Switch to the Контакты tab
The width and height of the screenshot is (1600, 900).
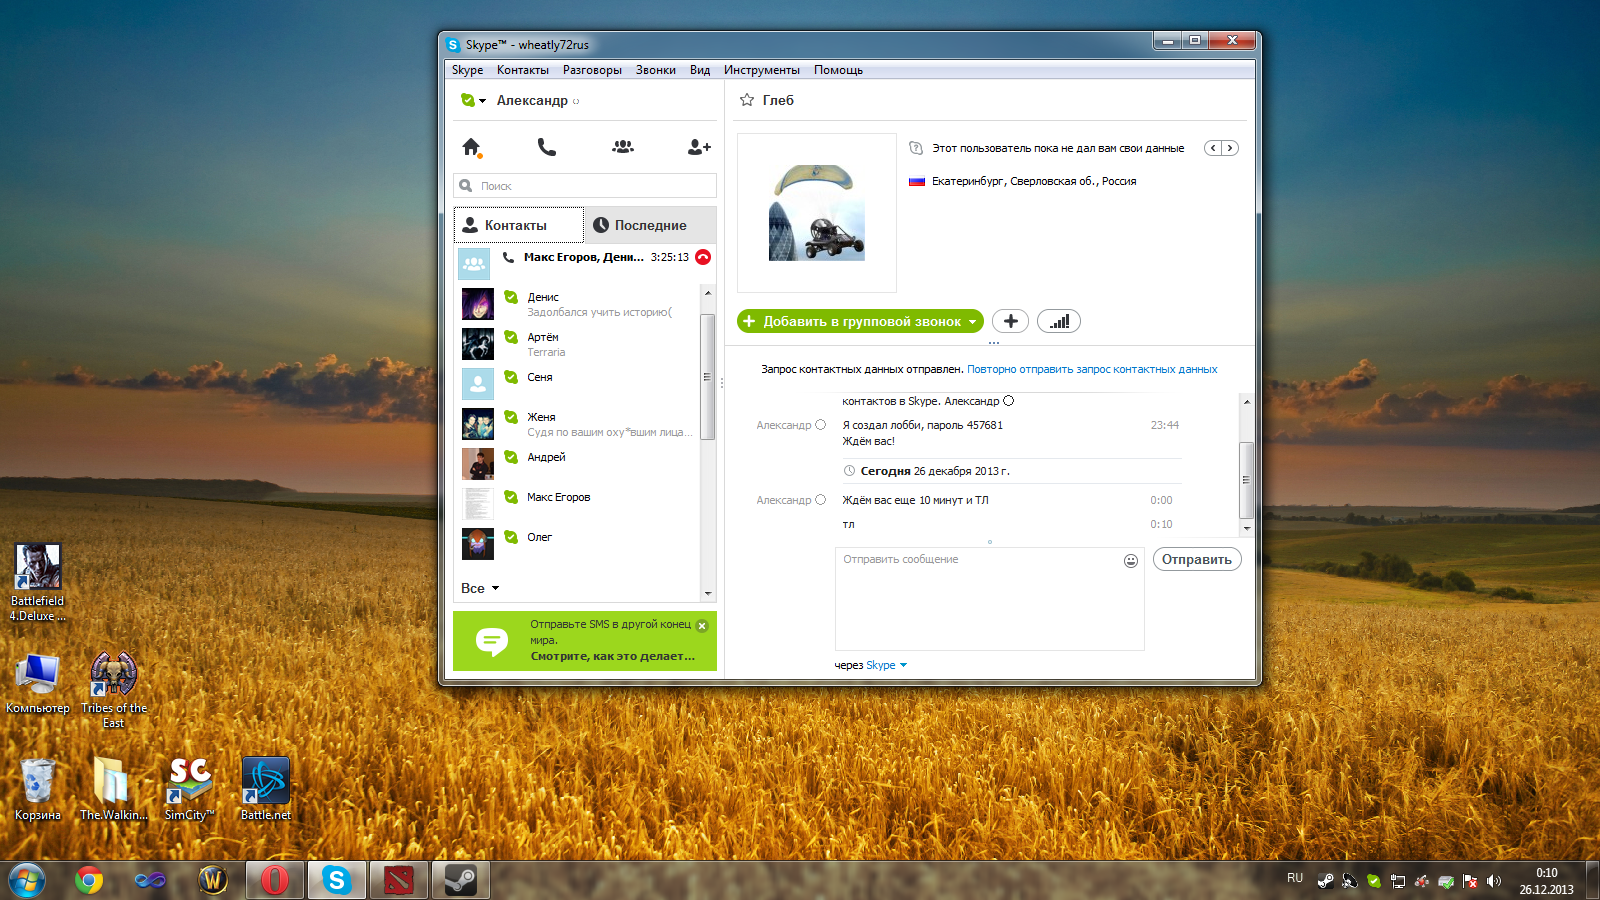pyautogui.click(x=519, y=225)
